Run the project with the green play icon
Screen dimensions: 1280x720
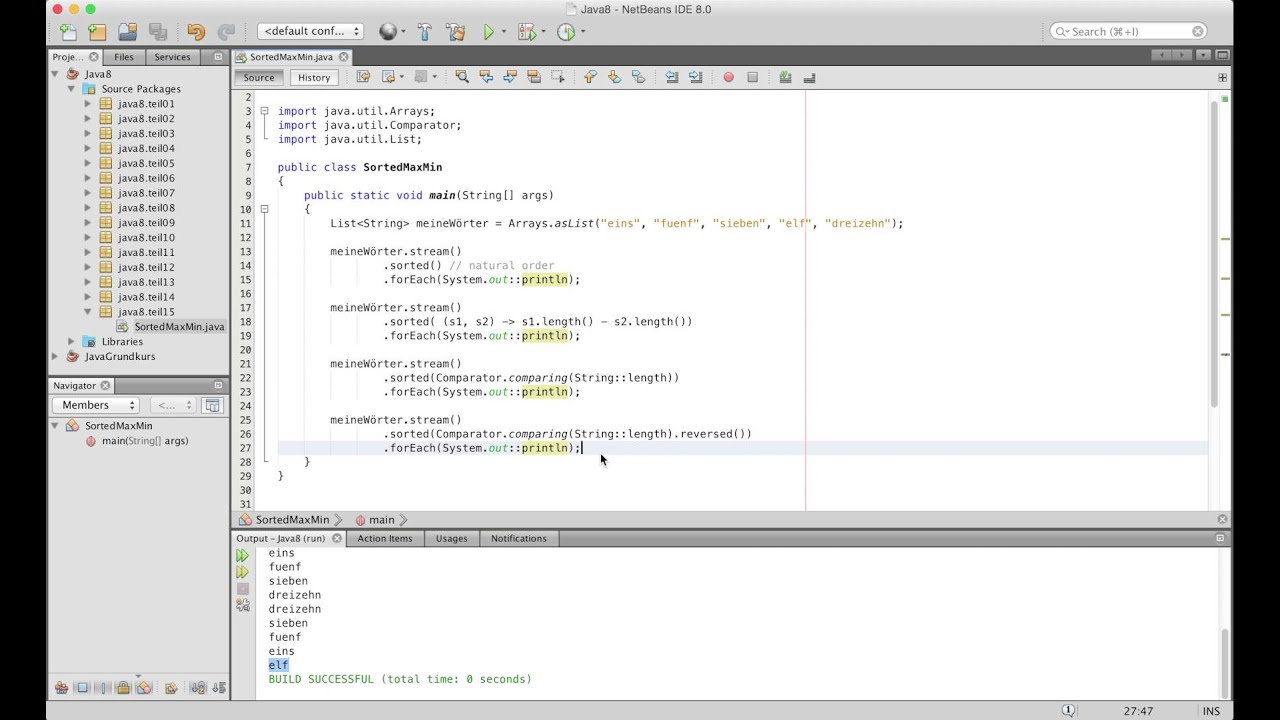click(x=488, y=32)
